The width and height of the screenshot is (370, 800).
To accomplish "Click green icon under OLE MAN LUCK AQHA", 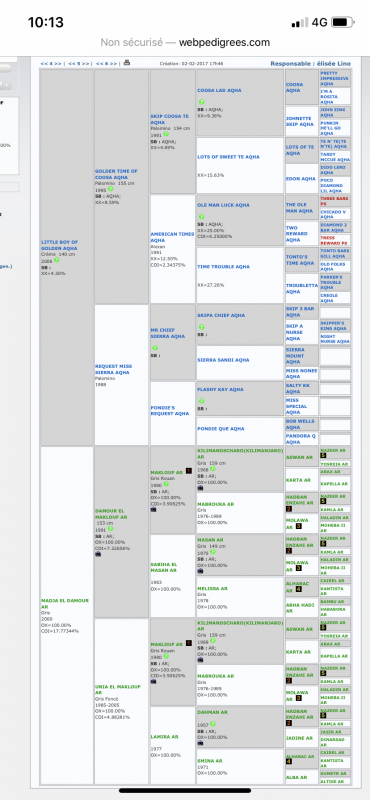I will pyautogui.click(x=202, y=217).
